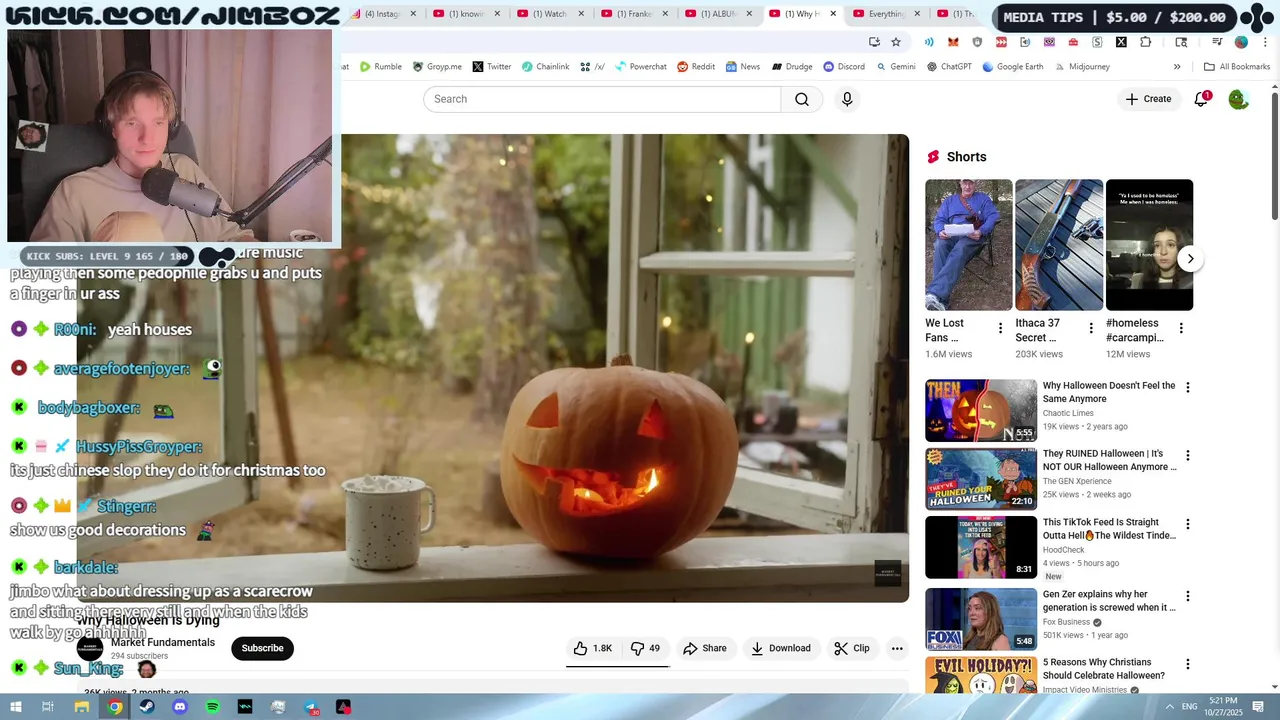Image resolution: width=1280 pixels, height=720 pixels.
Task: Launch File Explorer from taskbar
Action: point(82,707)
